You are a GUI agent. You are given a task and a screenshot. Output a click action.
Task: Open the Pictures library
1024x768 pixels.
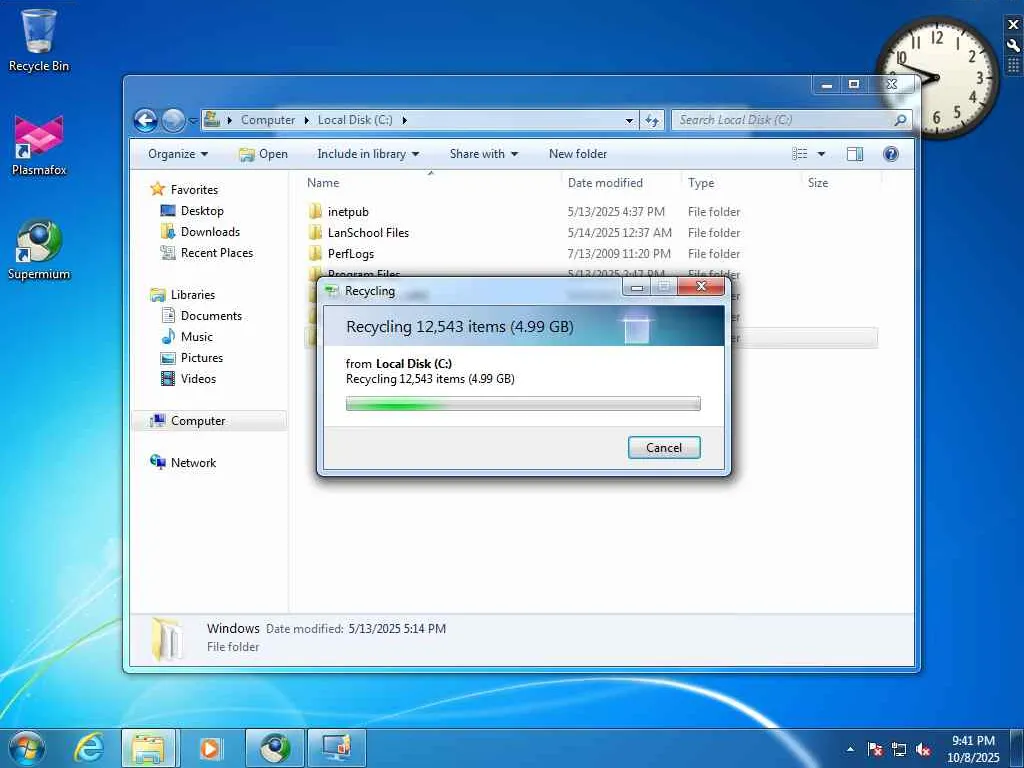click(x=202, y=358)
